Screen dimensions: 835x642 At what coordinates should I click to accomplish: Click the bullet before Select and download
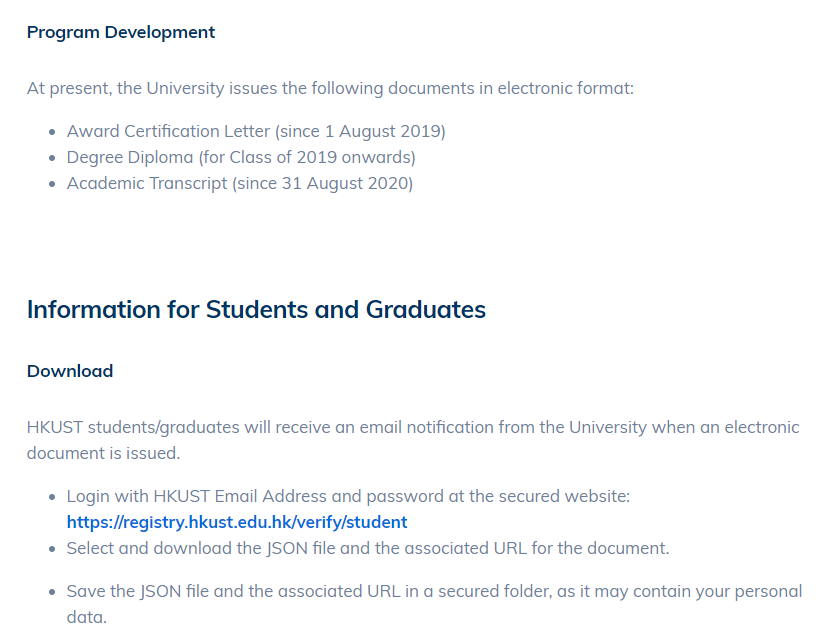[x=52, y=549]
